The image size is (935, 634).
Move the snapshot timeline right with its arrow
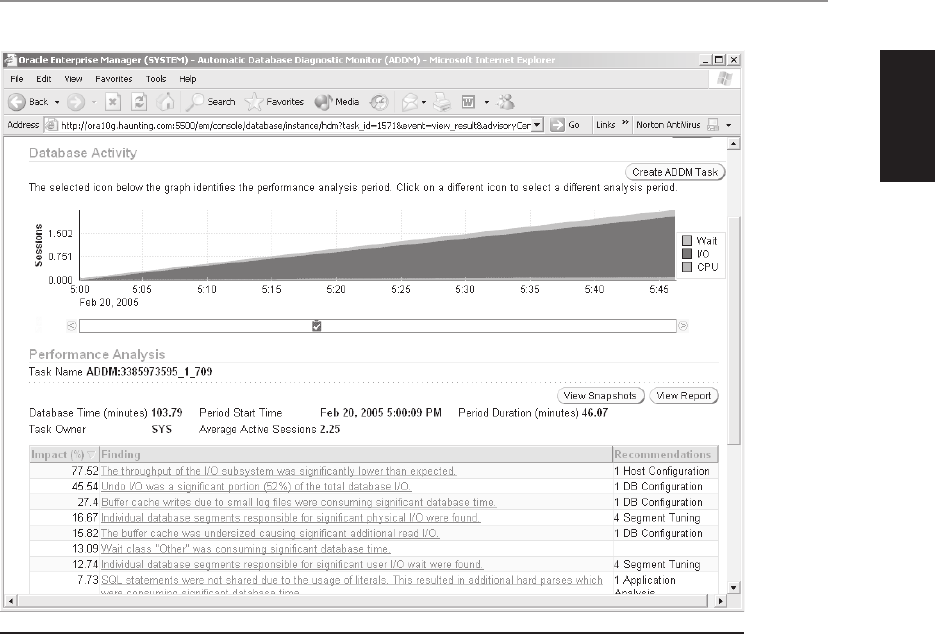click(683, 326)
